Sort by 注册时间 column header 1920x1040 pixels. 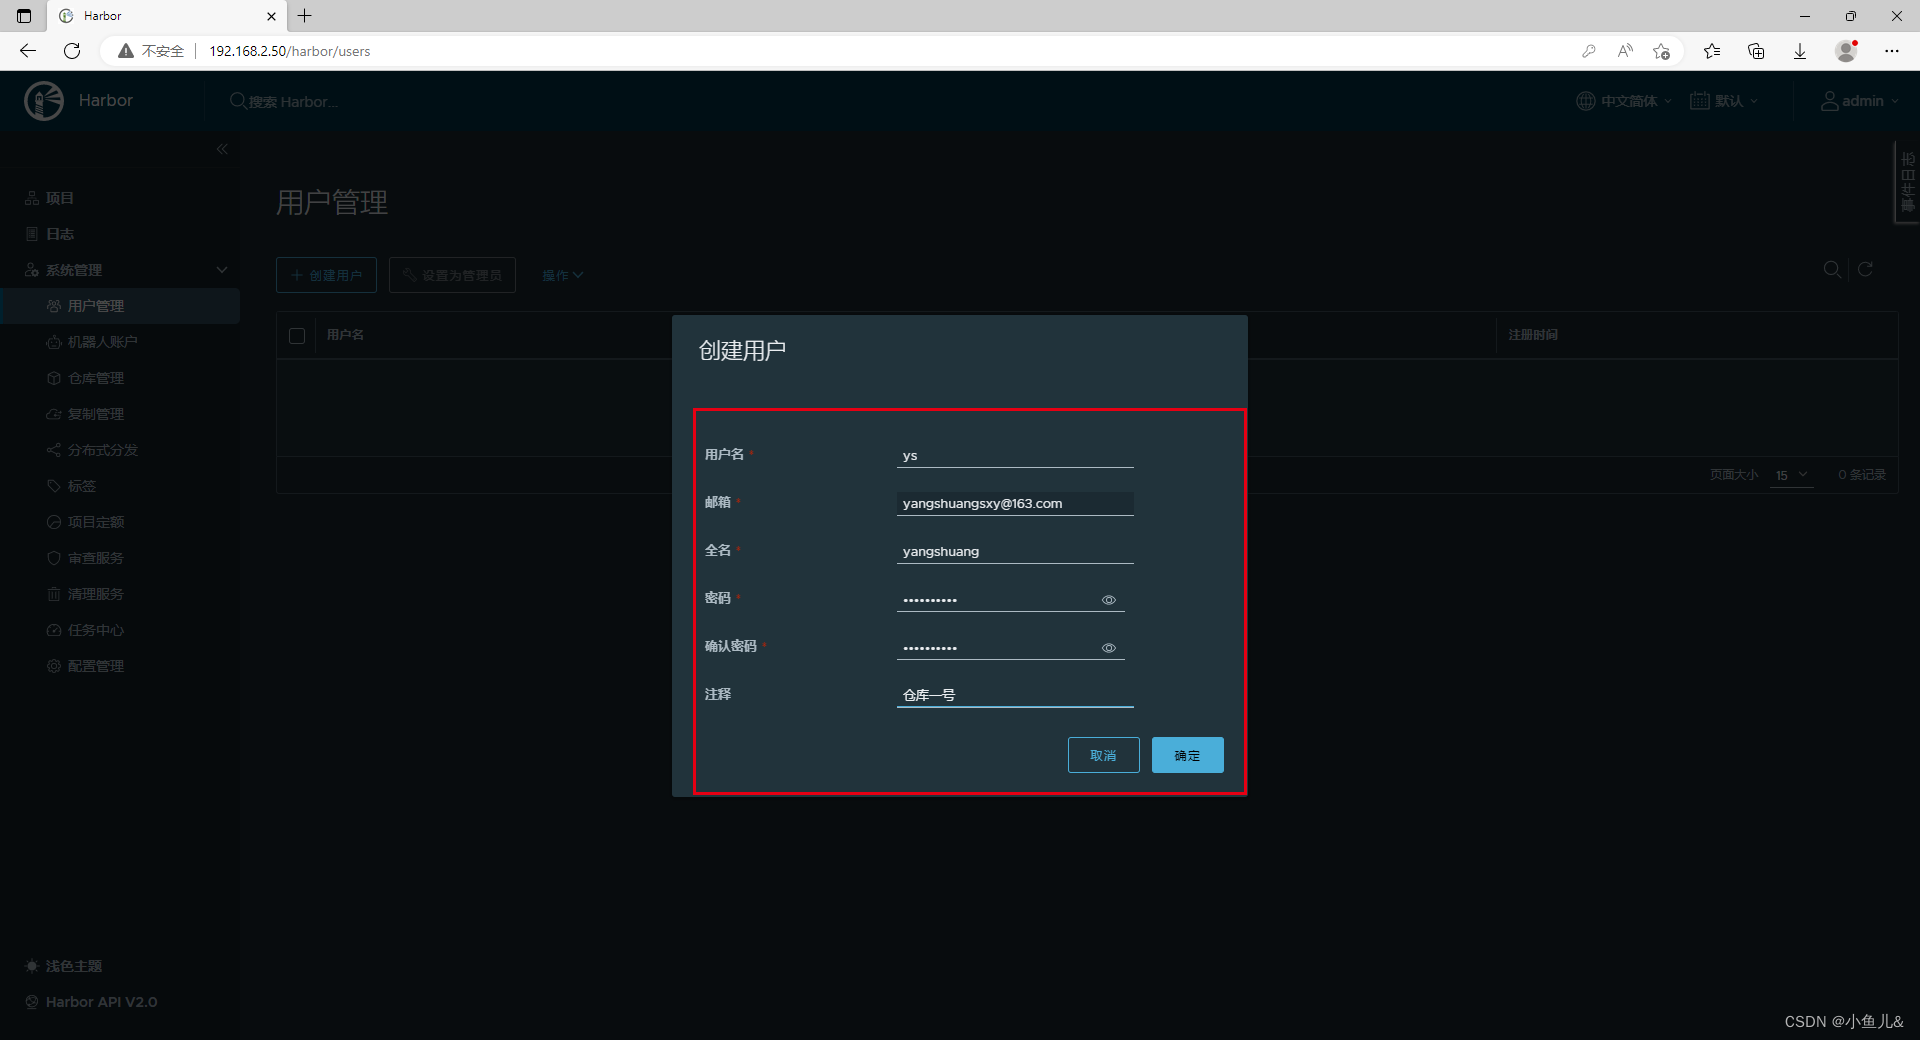(x=1533, y=335)
